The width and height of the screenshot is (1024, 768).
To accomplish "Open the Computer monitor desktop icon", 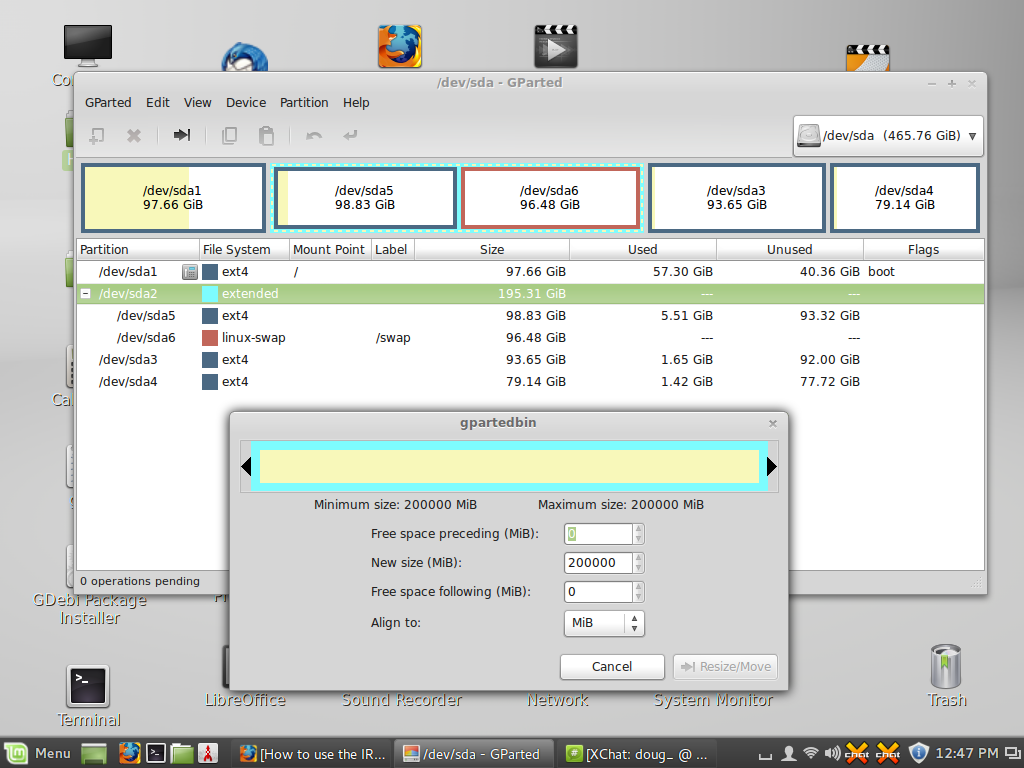I will point(88,46).
